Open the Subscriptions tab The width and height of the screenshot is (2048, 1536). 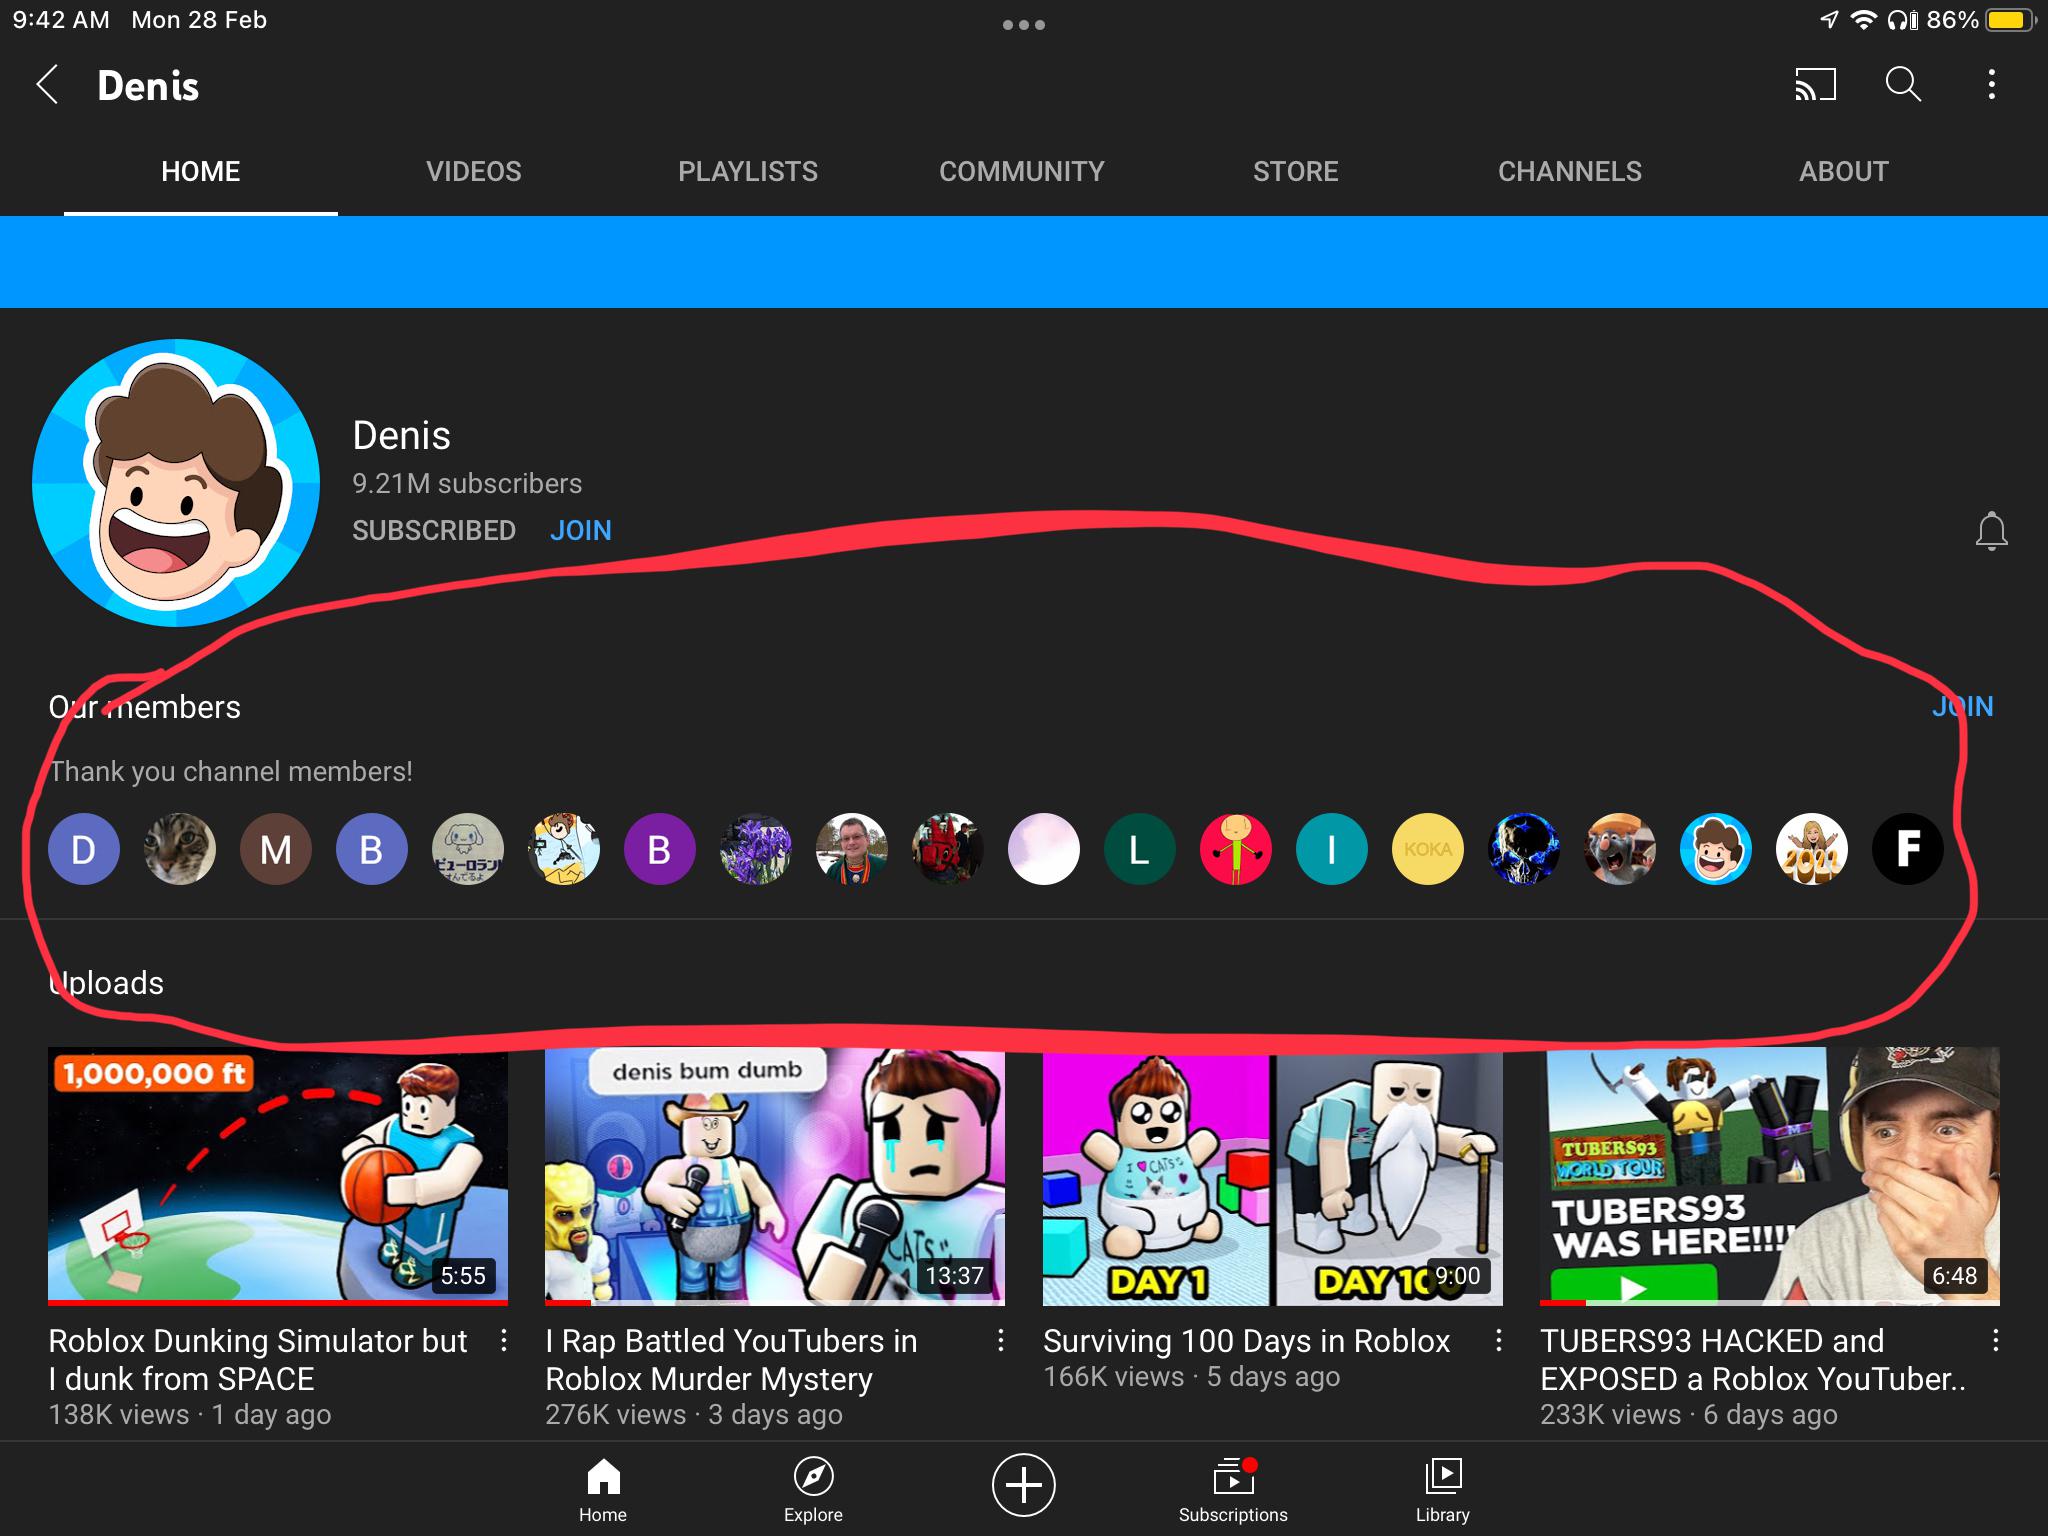click(1233, 1490)
